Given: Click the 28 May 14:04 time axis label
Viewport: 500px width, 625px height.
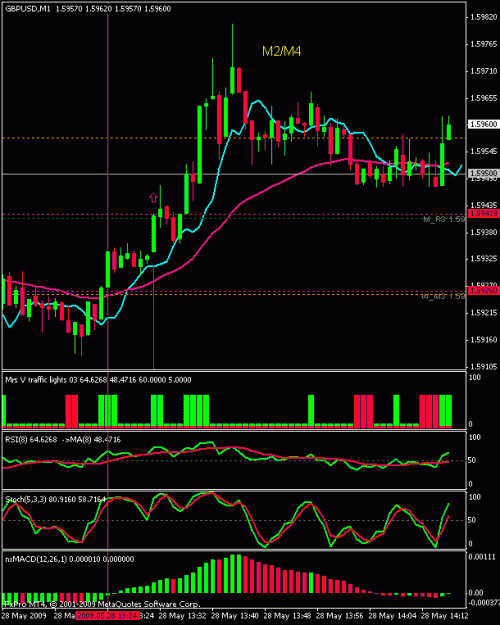Looking at the screenshot, I should point(392,616).
